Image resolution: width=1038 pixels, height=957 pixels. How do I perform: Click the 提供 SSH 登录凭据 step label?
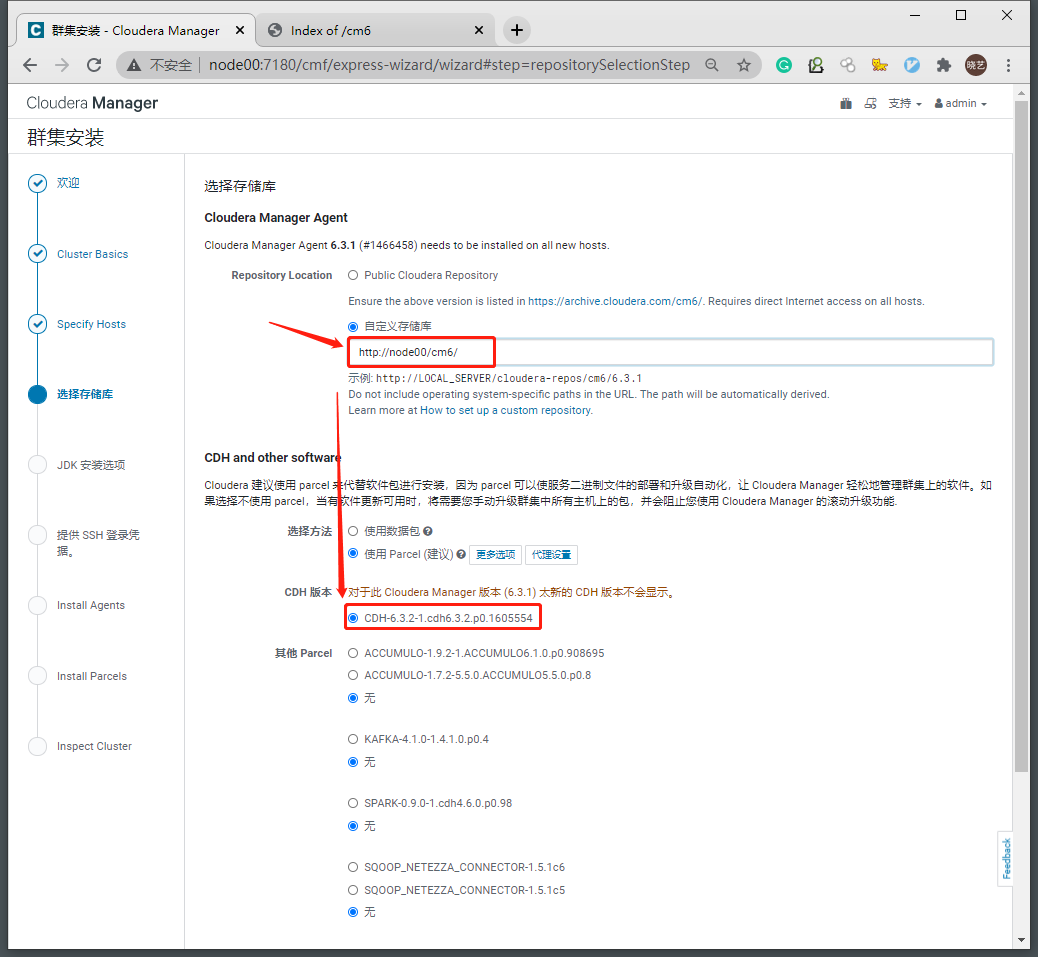98,543
